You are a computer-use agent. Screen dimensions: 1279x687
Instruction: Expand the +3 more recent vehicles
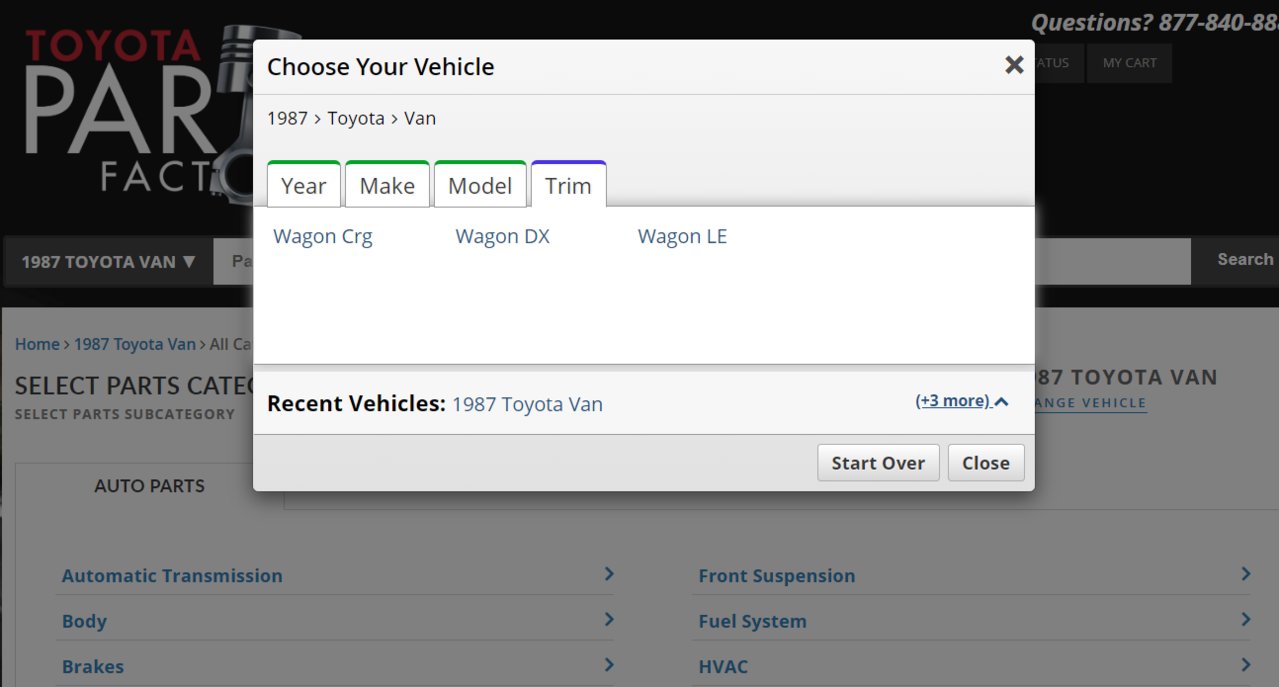point(962,401)
